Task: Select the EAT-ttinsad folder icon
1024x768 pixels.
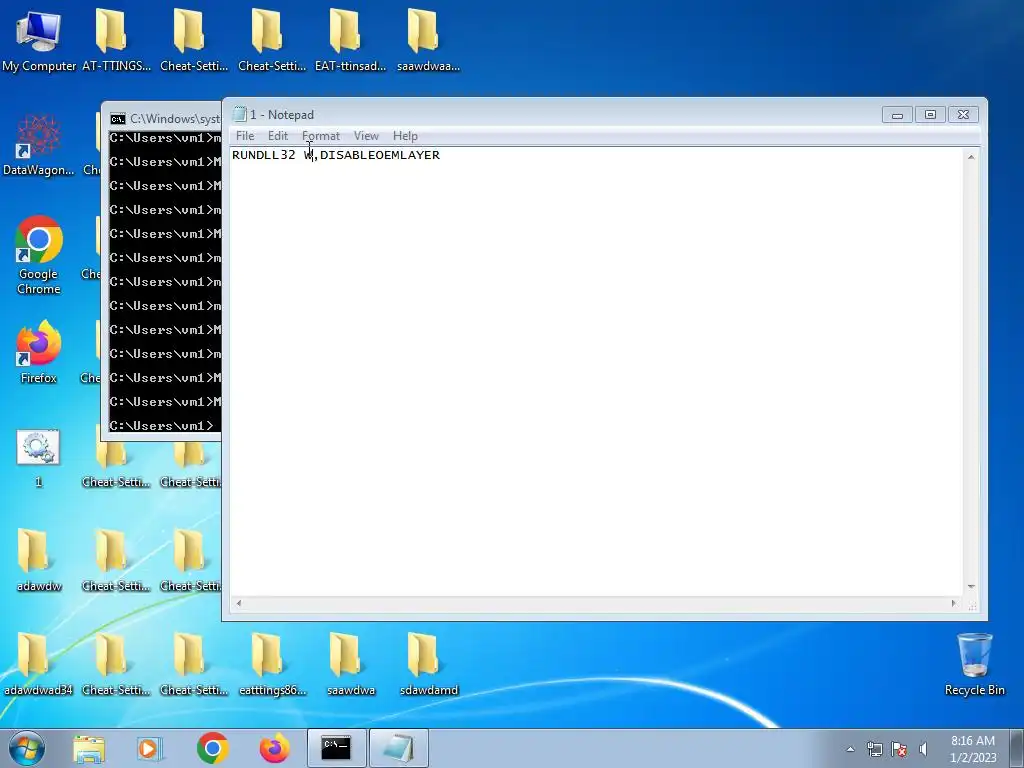Action: pos(350,39)
